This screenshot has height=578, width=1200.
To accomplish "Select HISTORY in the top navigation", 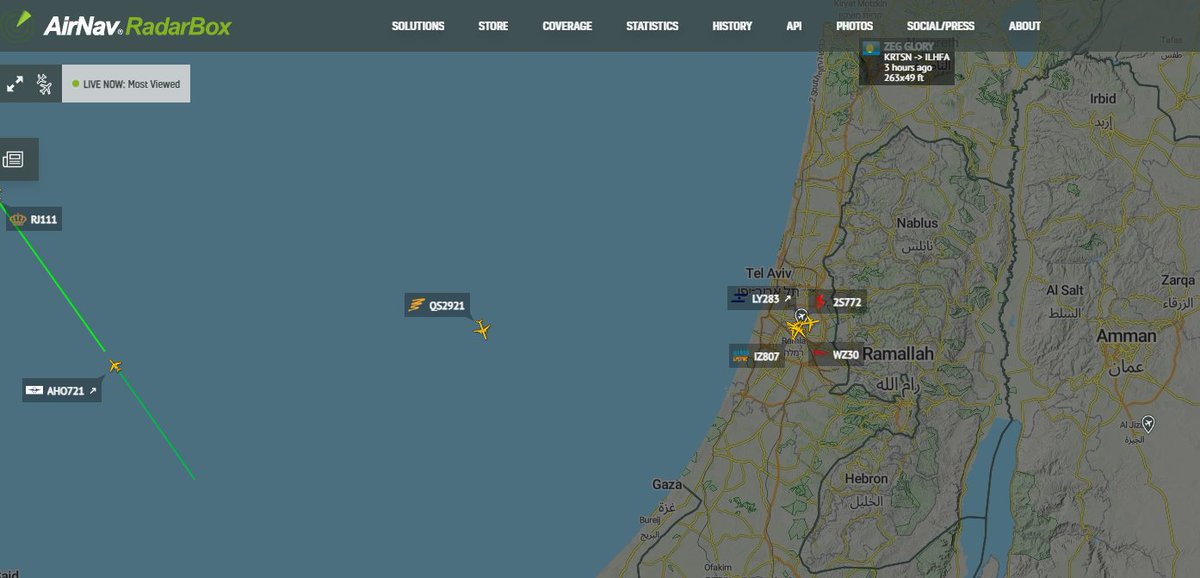I will [x=732, y=26].
